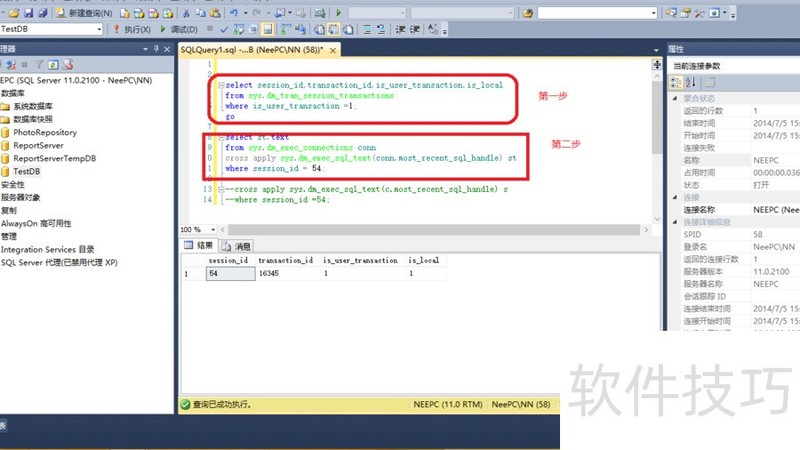Collapse the 聚合状态 section in Properties

click(674, 99)
